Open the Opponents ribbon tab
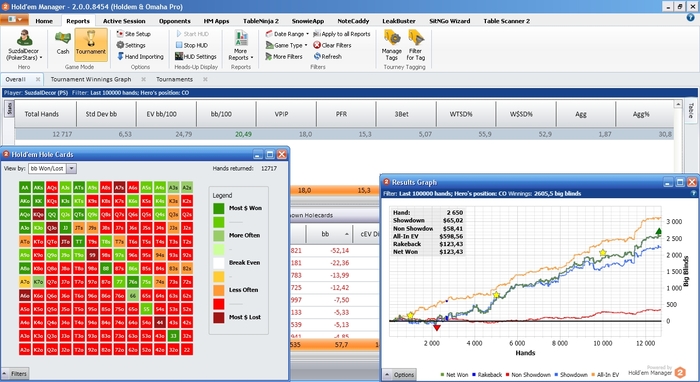The width and height of the screenshot is (700, 382). coord(175,21)
